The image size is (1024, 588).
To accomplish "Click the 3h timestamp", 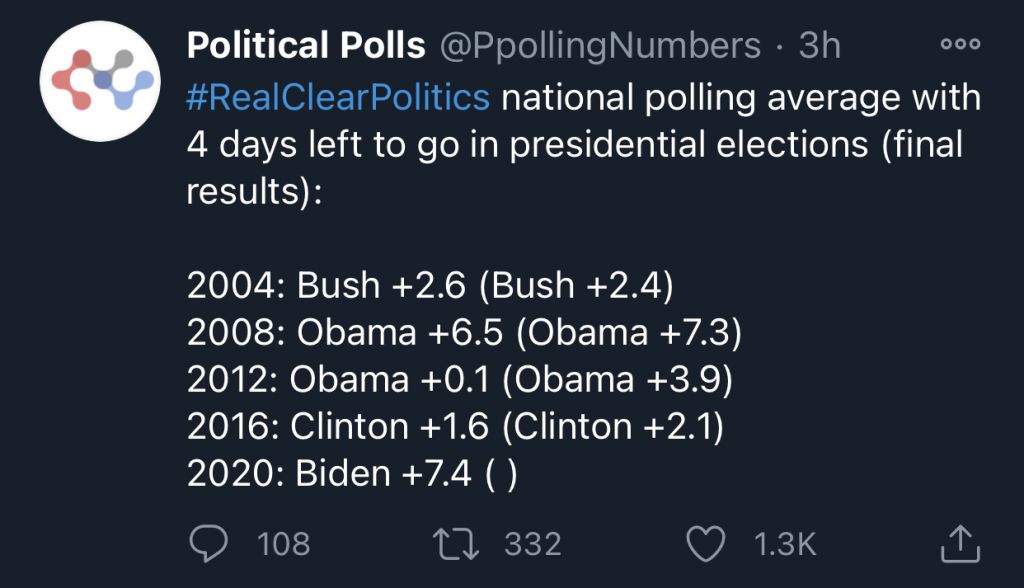I will 820,45.
